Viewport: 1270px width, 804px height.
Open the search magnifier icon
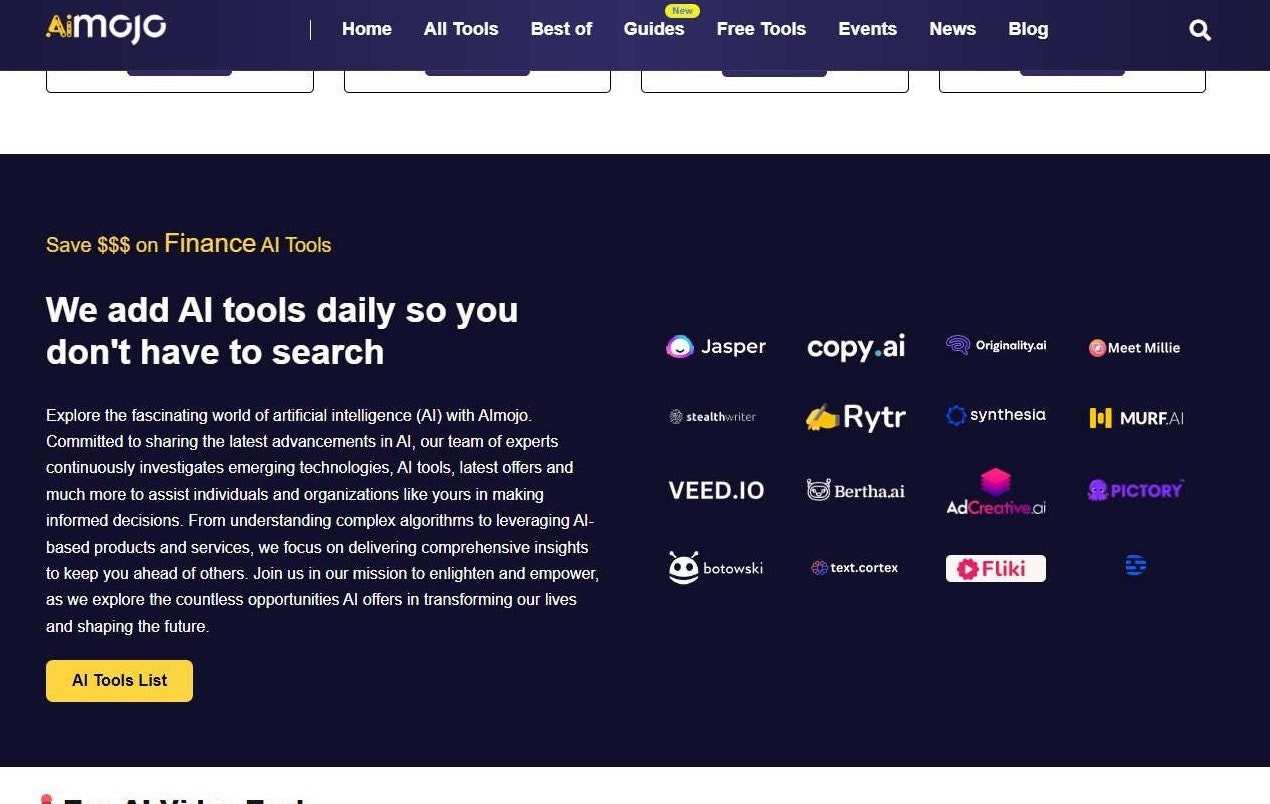point(1200,30)
